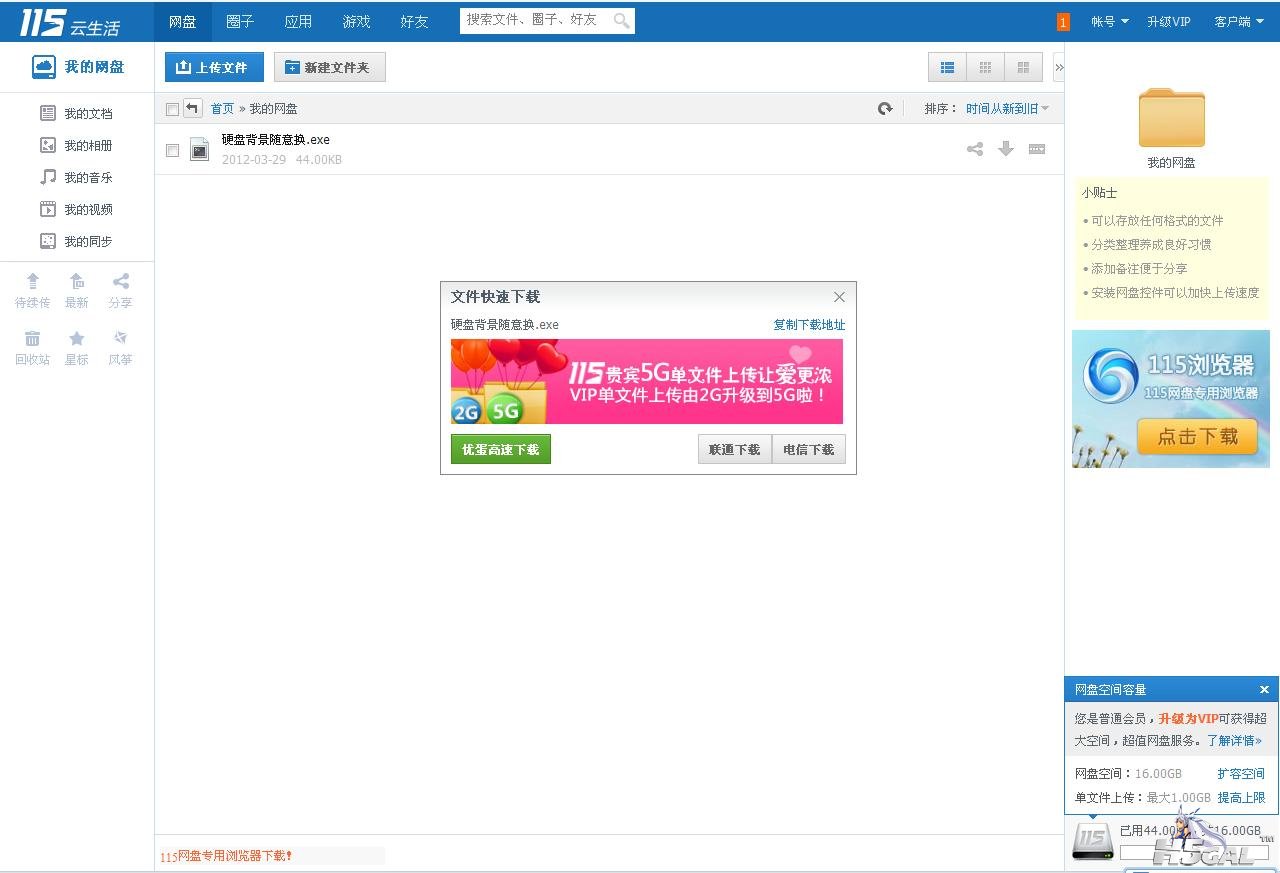
Task: Click the 联通下载 button
Action: point(735,450)
